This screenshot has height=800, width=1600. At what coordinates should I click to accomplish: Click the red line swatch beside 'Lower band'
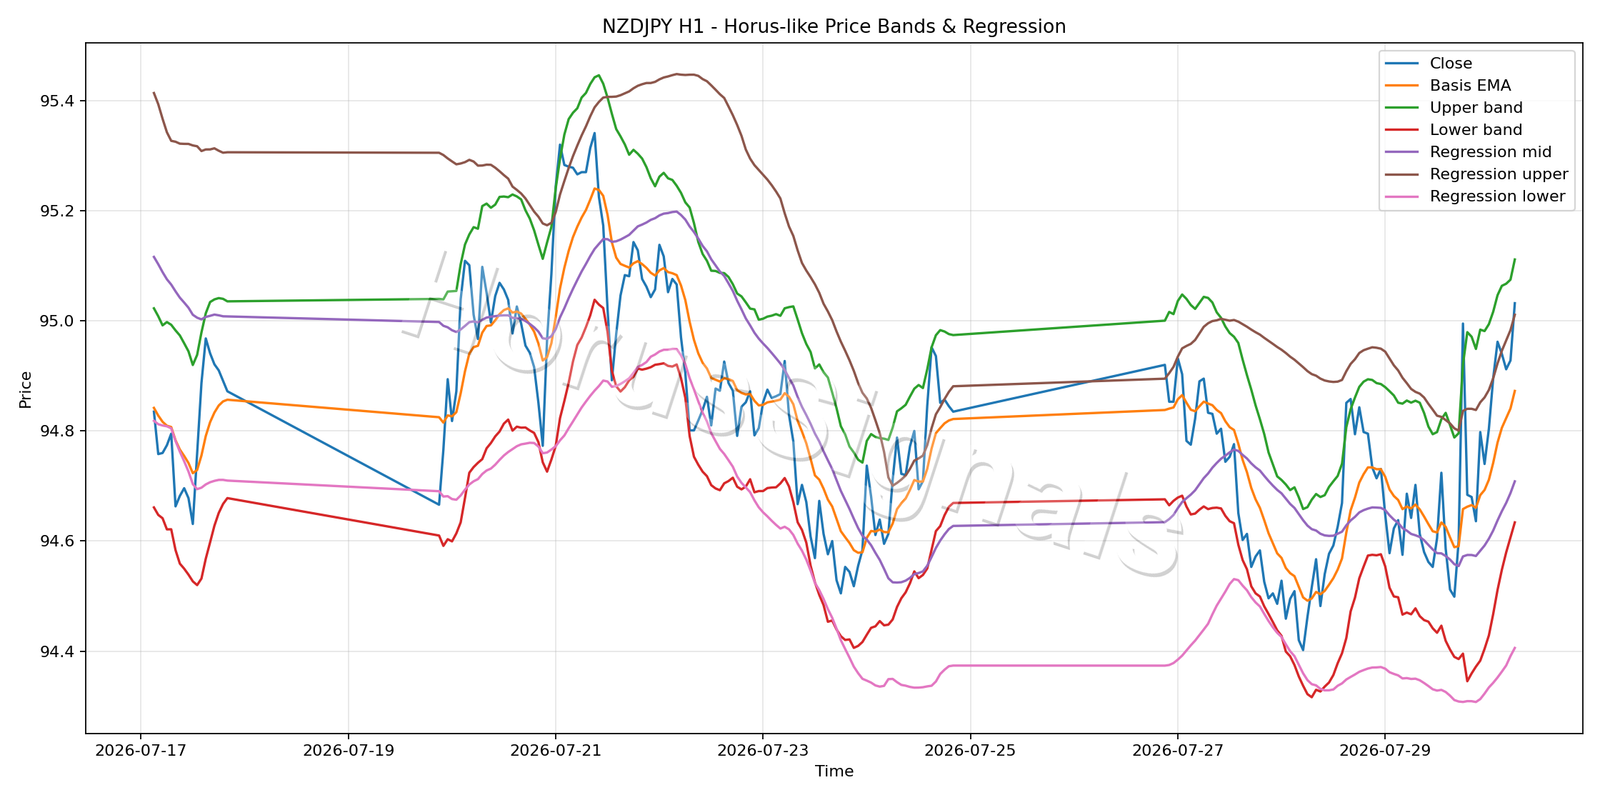1402,130
